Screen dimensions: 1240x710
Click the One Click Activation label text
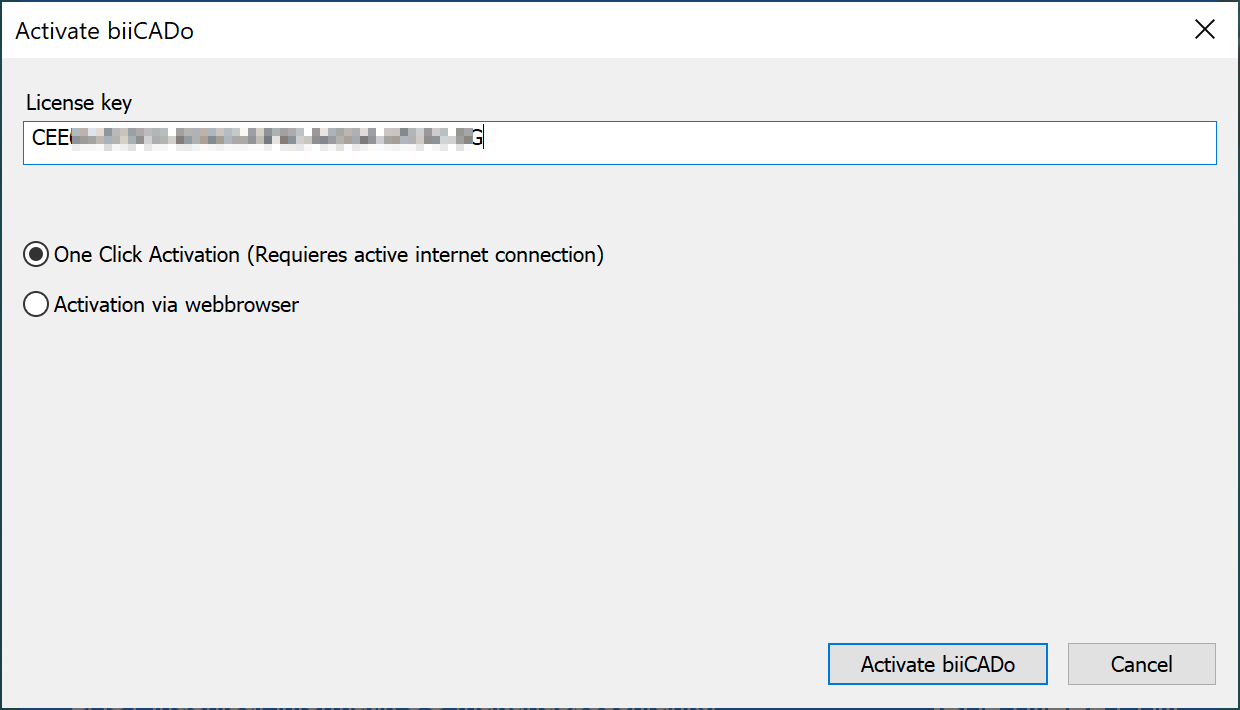(x=147, y=255)
